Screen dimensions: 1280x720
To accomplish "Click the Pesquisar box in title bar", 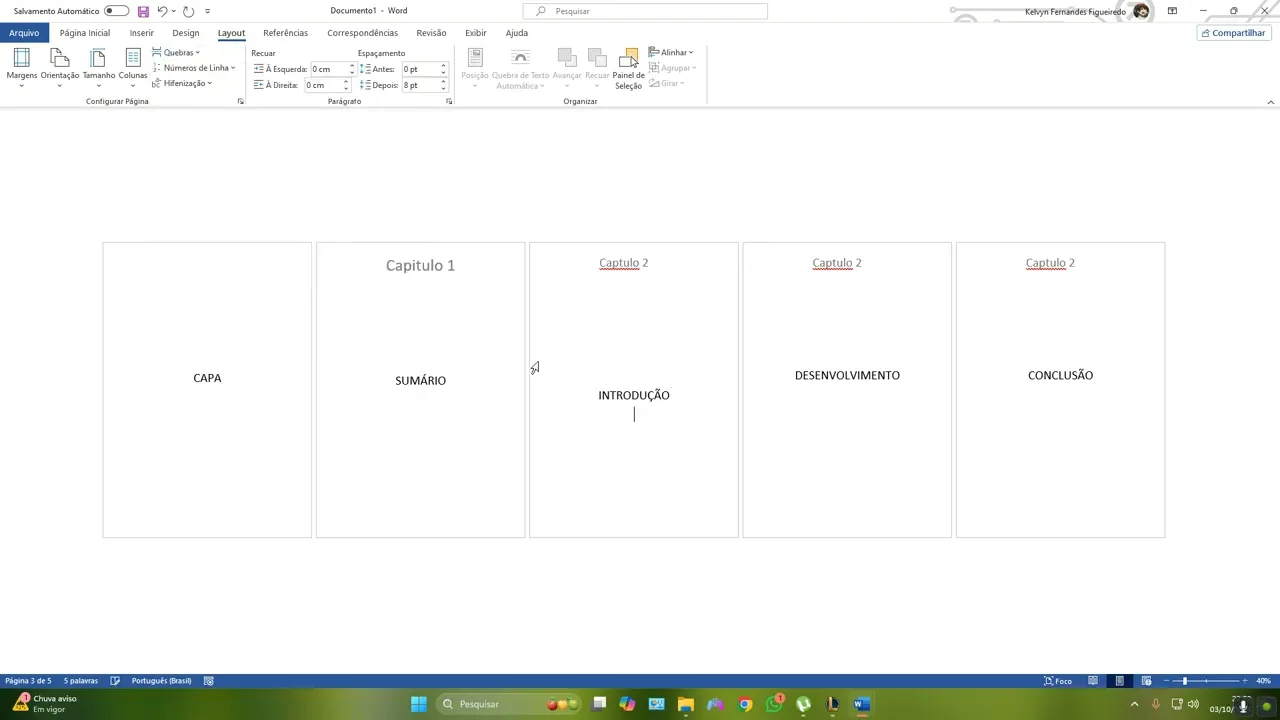I will 645,11.
